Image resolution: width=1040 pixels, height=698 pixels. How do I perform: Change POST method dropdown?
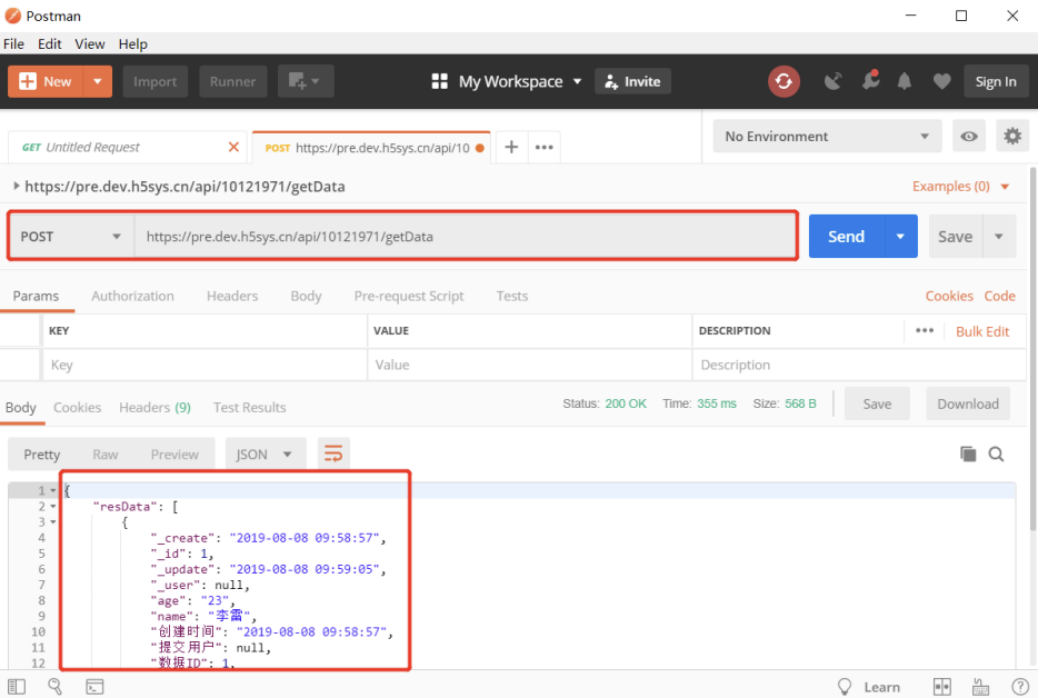point(71,236)
